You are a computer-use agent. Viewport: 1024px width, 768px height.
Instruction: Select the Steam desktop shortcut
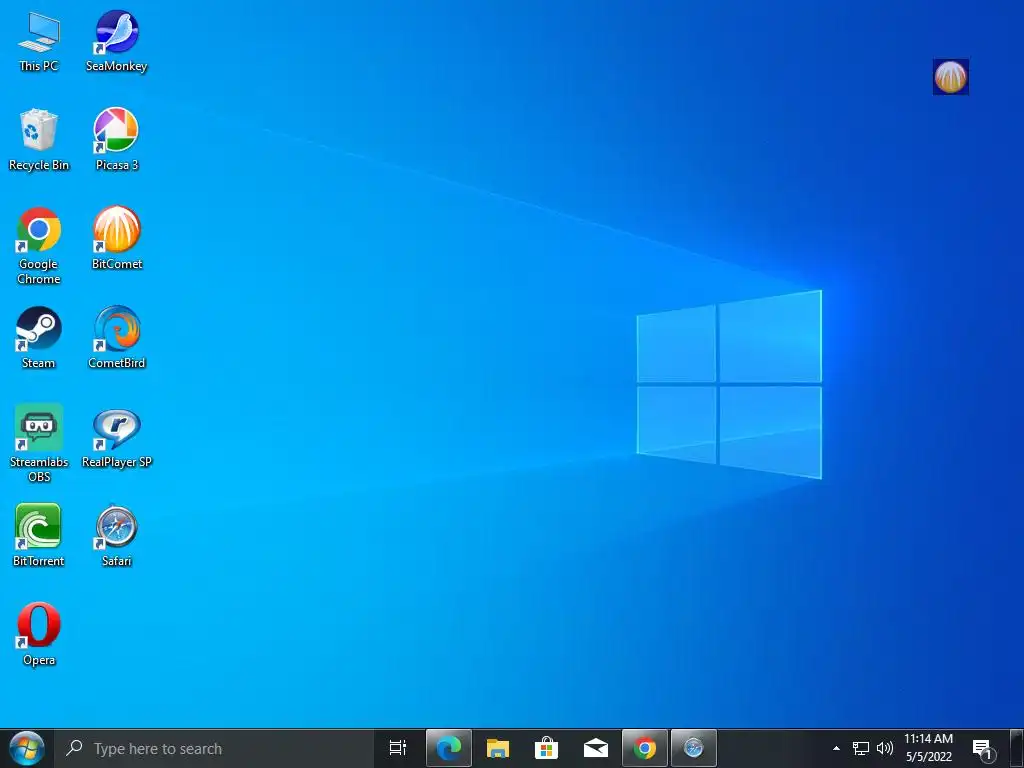point(39,338)
